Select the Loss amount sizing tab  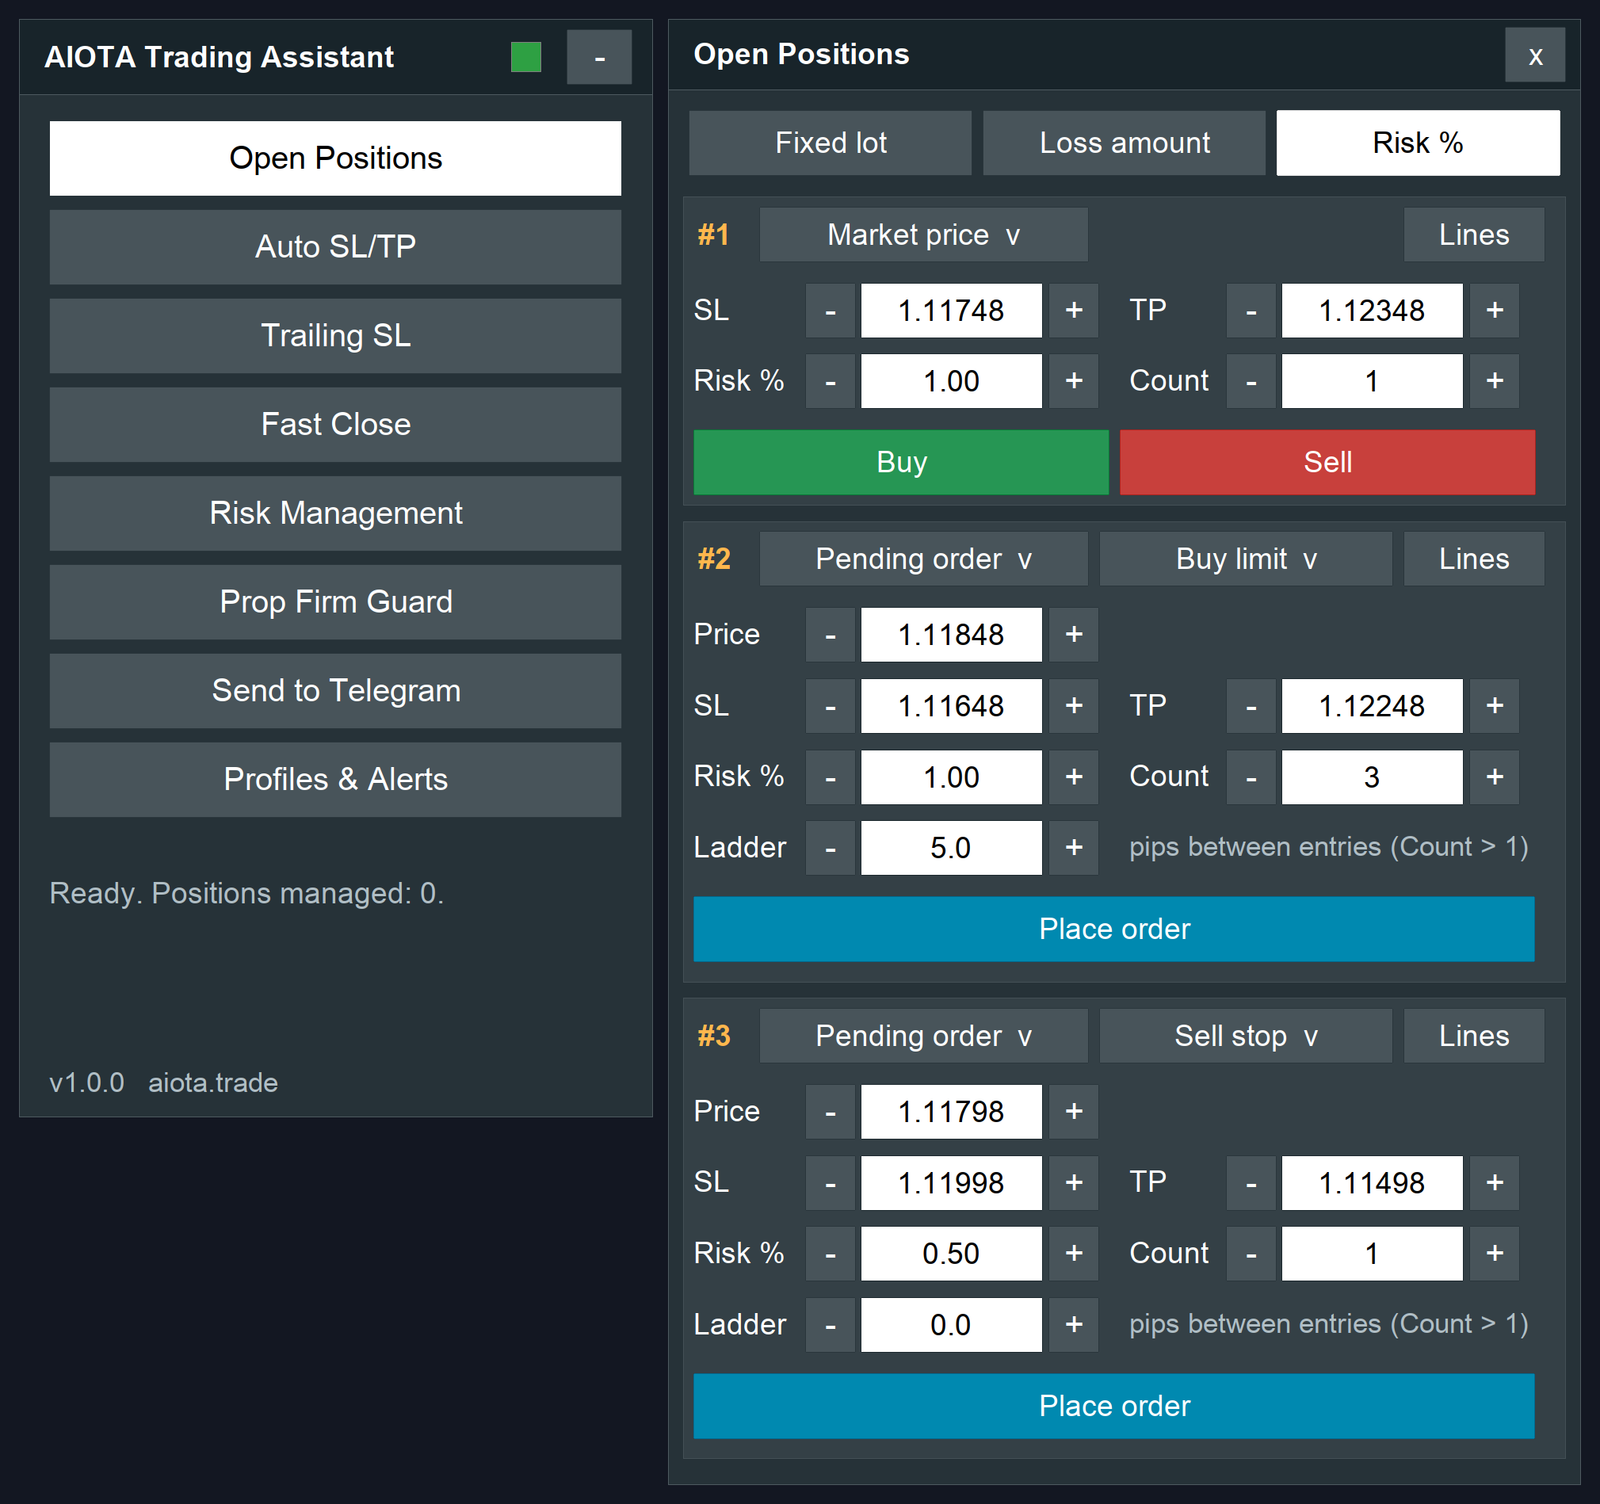(1124, 143)
